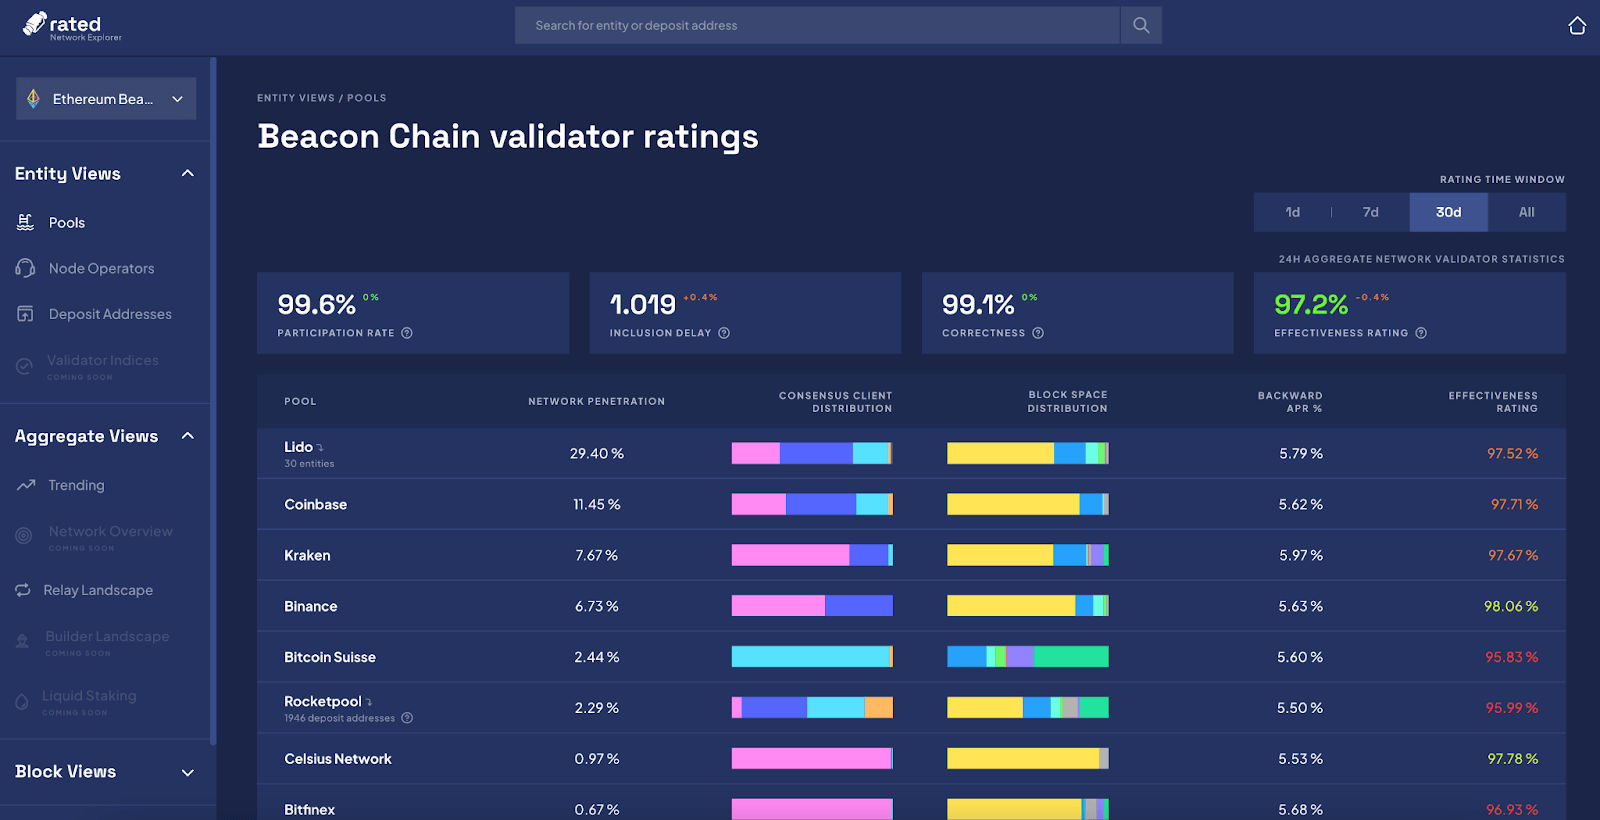Select the Deposit Addresses icon
This screenshot has width=1600, height=820.
coord(25,313)
